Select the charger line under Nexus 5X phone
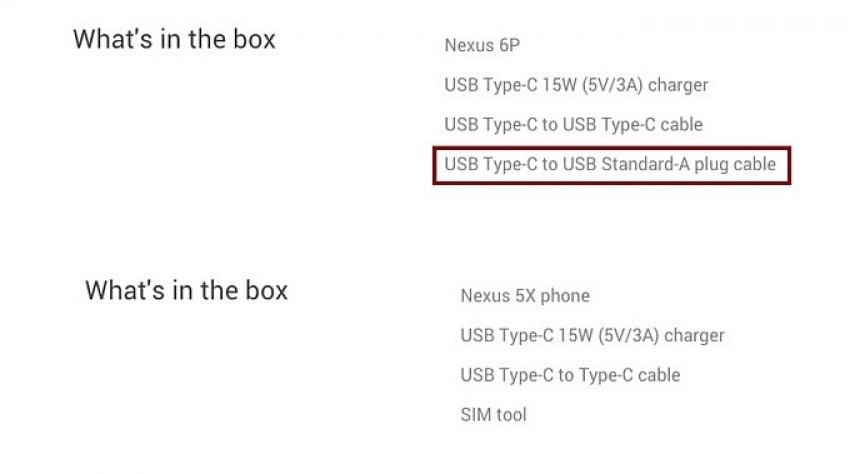 [x=593, y=336]
